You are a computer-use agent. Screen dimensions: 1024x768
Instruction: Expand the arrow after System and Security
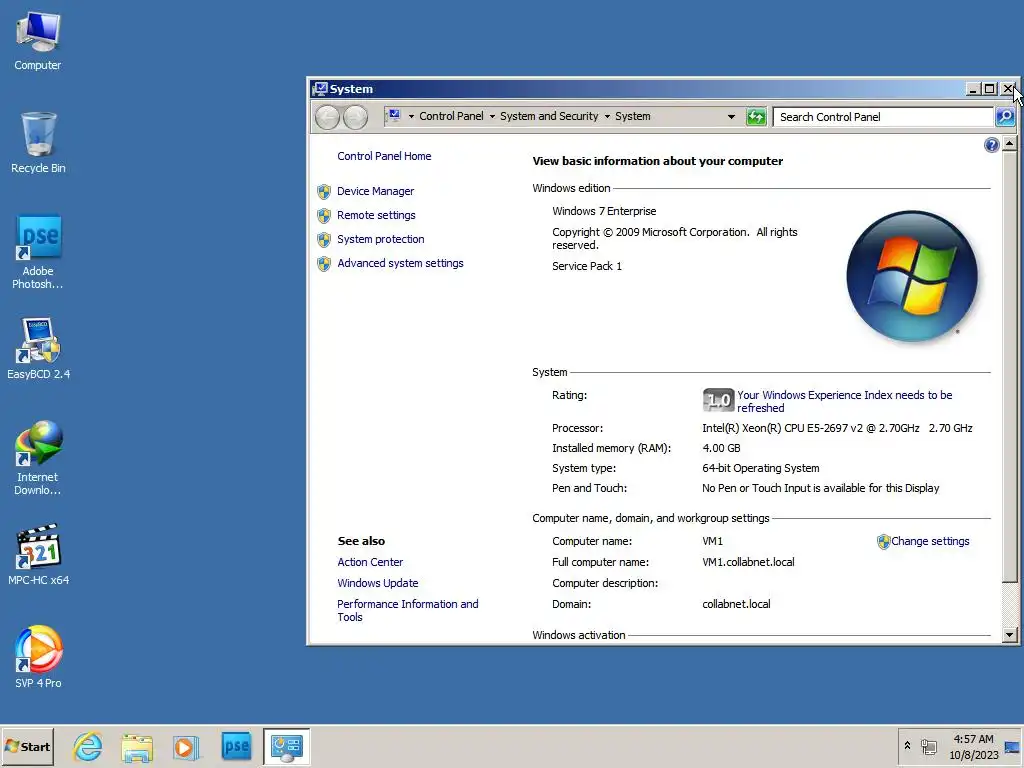607,117
